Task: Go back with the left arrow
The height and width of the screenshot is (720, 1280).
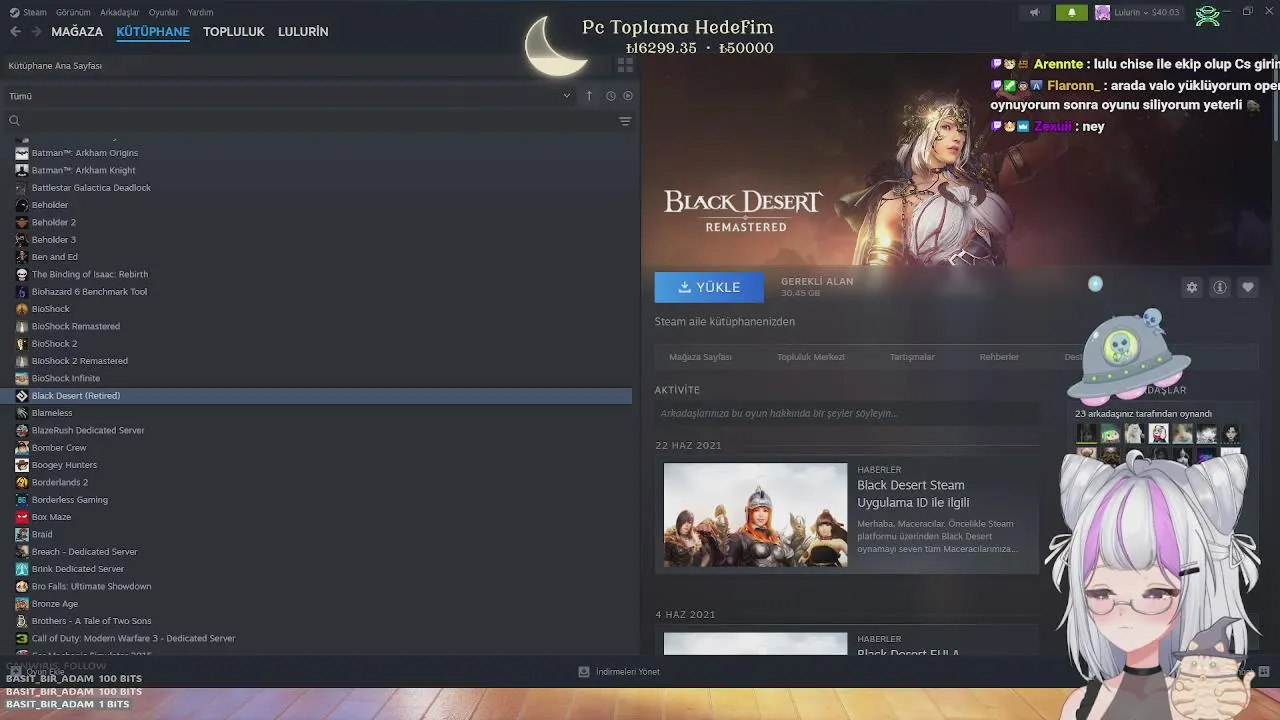Action: 15,32
